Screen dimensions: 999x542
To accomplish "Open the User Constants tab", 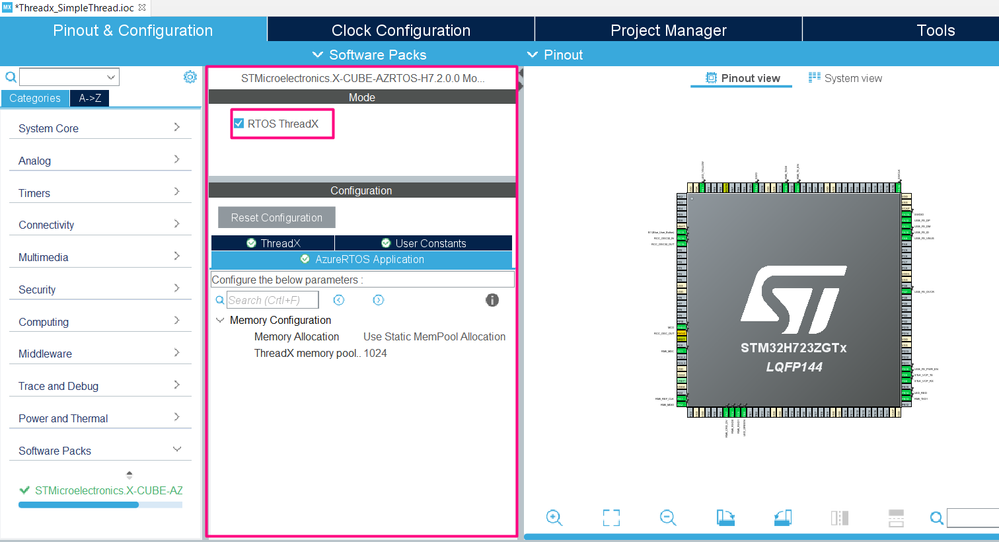I will pyautogui.click(x=423, y=243).
